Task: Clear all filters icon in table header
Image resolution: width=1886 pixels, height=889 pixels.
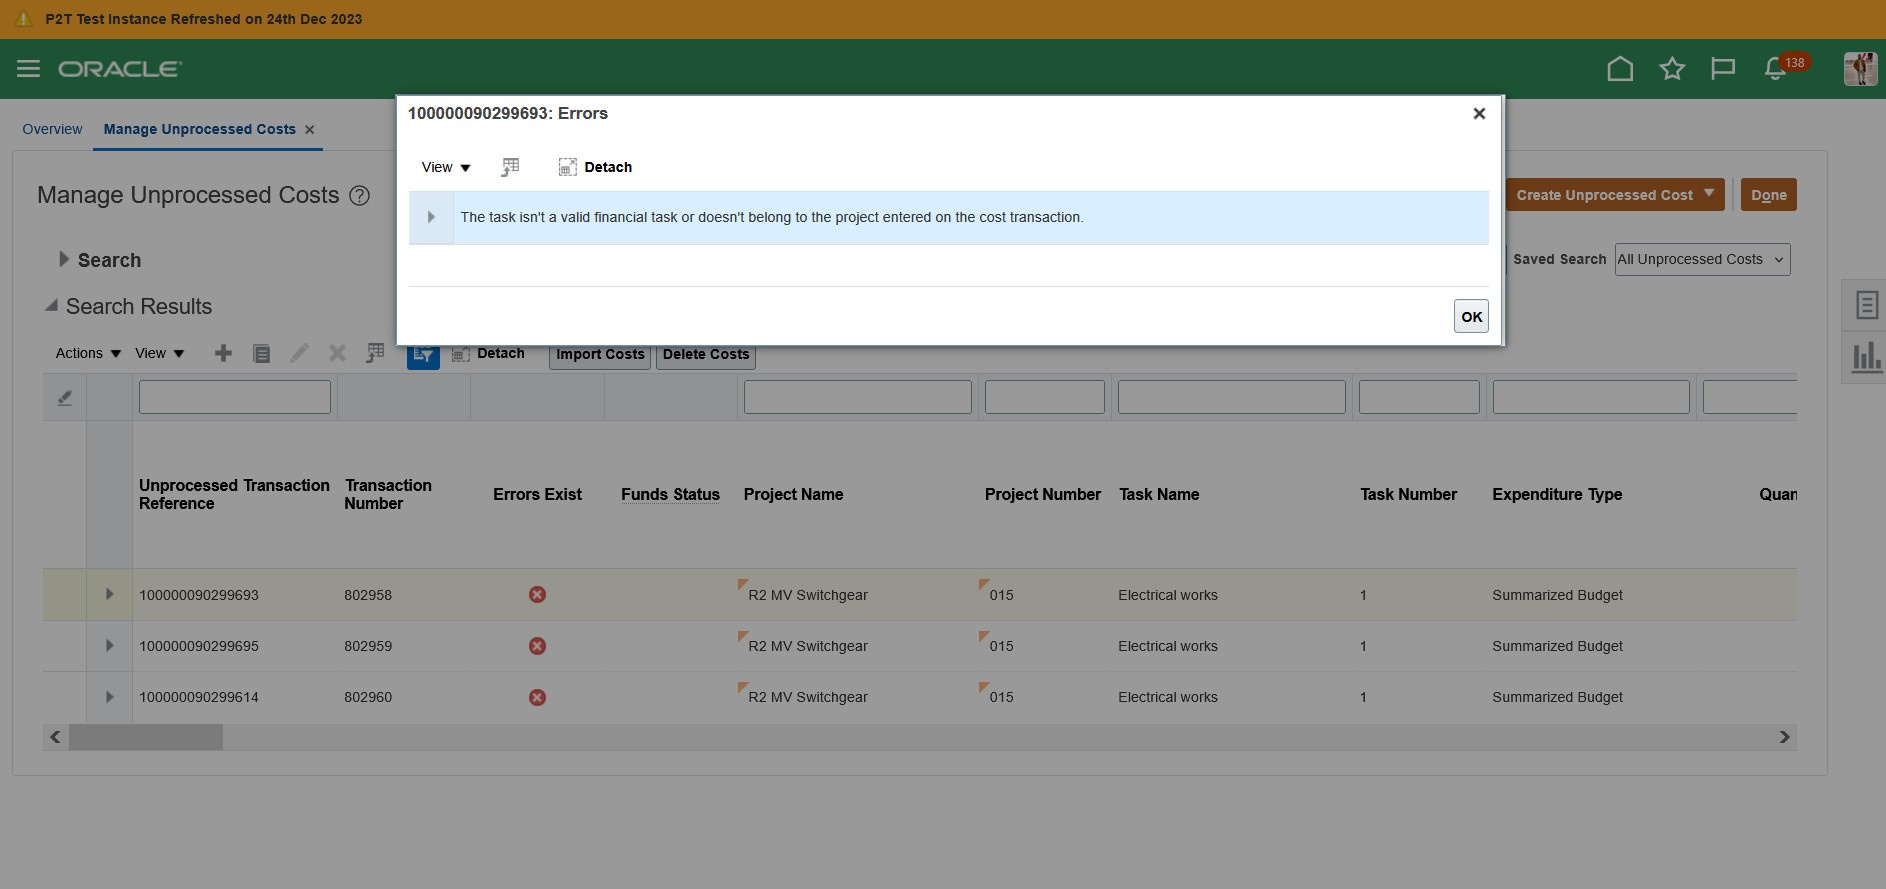Action: coord(64,397)
